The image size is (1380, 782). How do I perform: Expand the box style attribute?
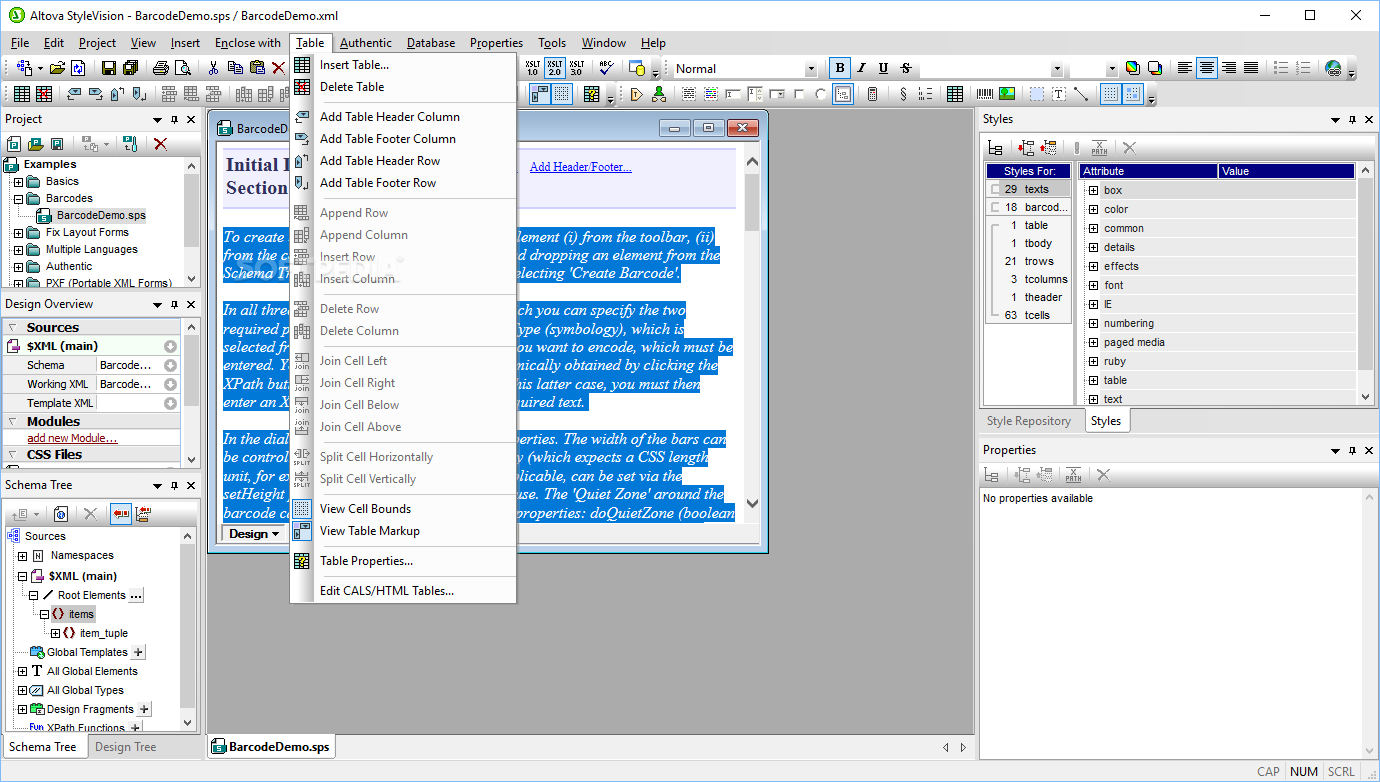1093,190
